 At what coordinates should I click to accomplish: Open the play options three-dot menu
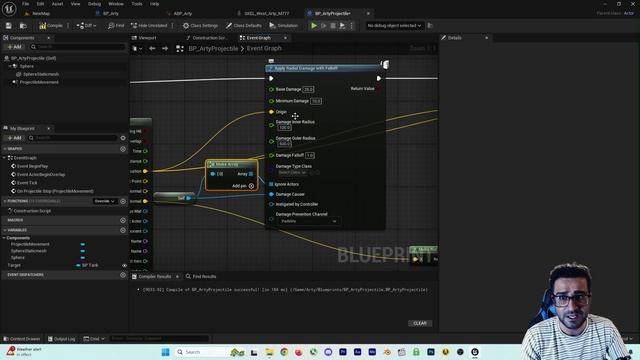click(x=351, y=26)
